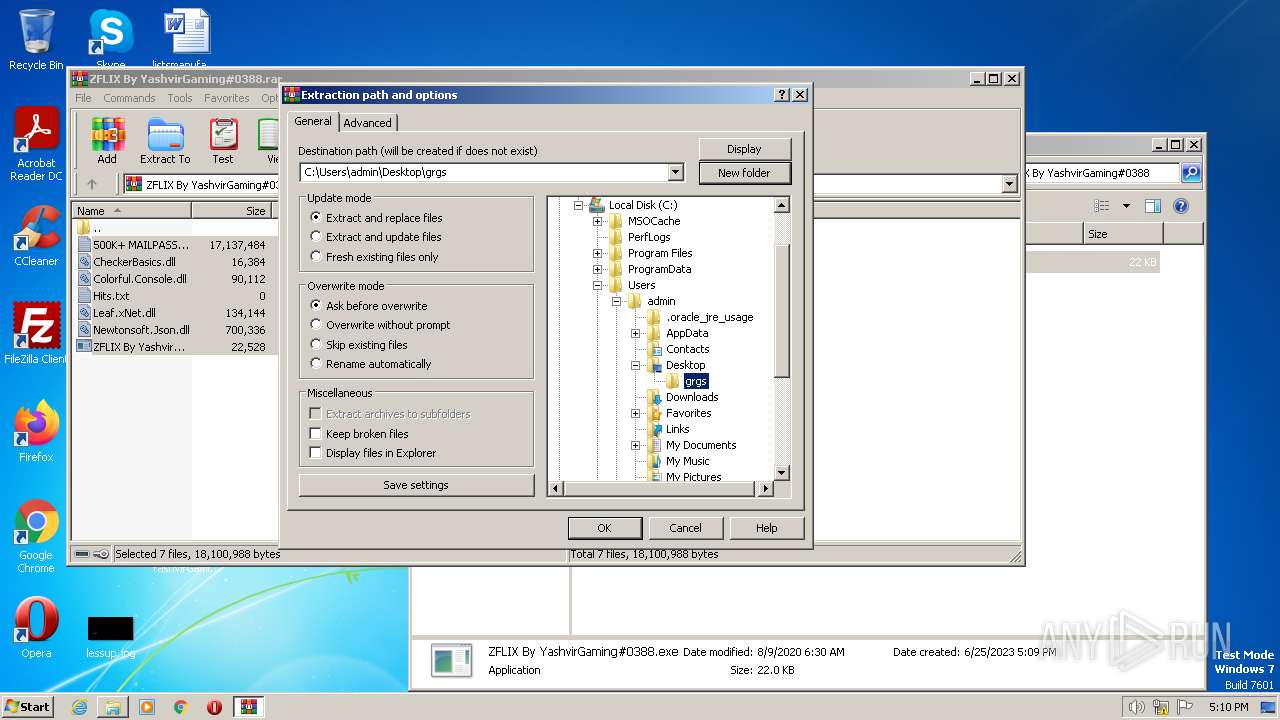Select Overwrite without prompt option
This screenshot has height=720, width=1280.
click(380, 325)
